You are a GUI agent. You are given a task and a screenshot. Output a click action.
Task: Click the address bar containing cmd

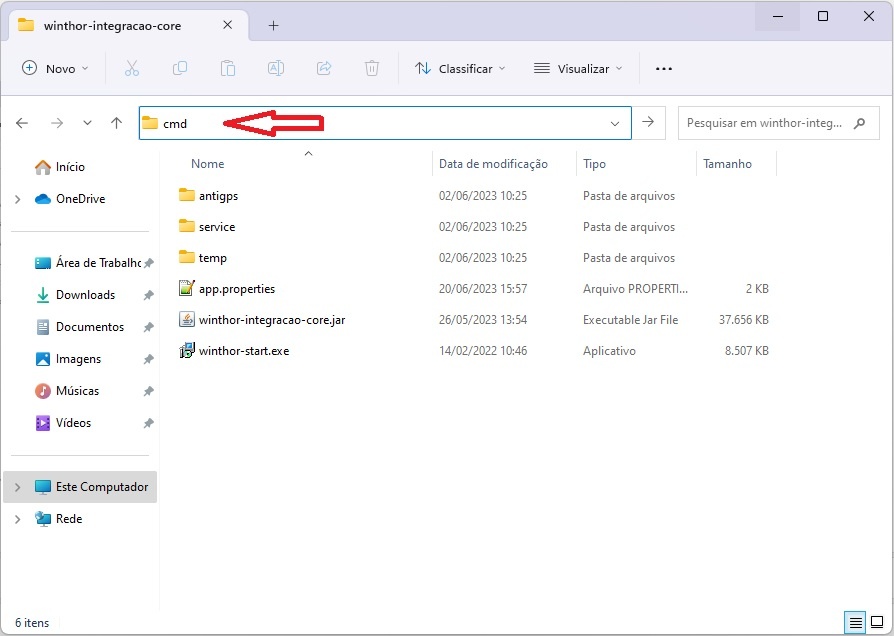[385, 123]
